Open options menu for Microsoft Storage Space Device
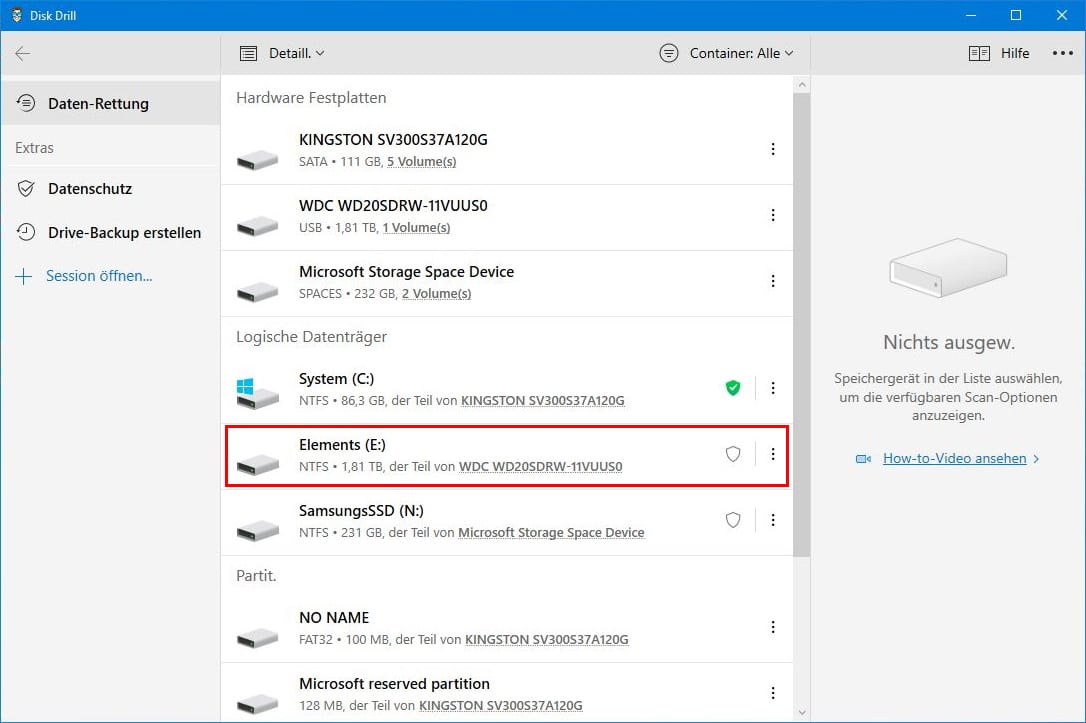1086x723 pixels. 773,280
